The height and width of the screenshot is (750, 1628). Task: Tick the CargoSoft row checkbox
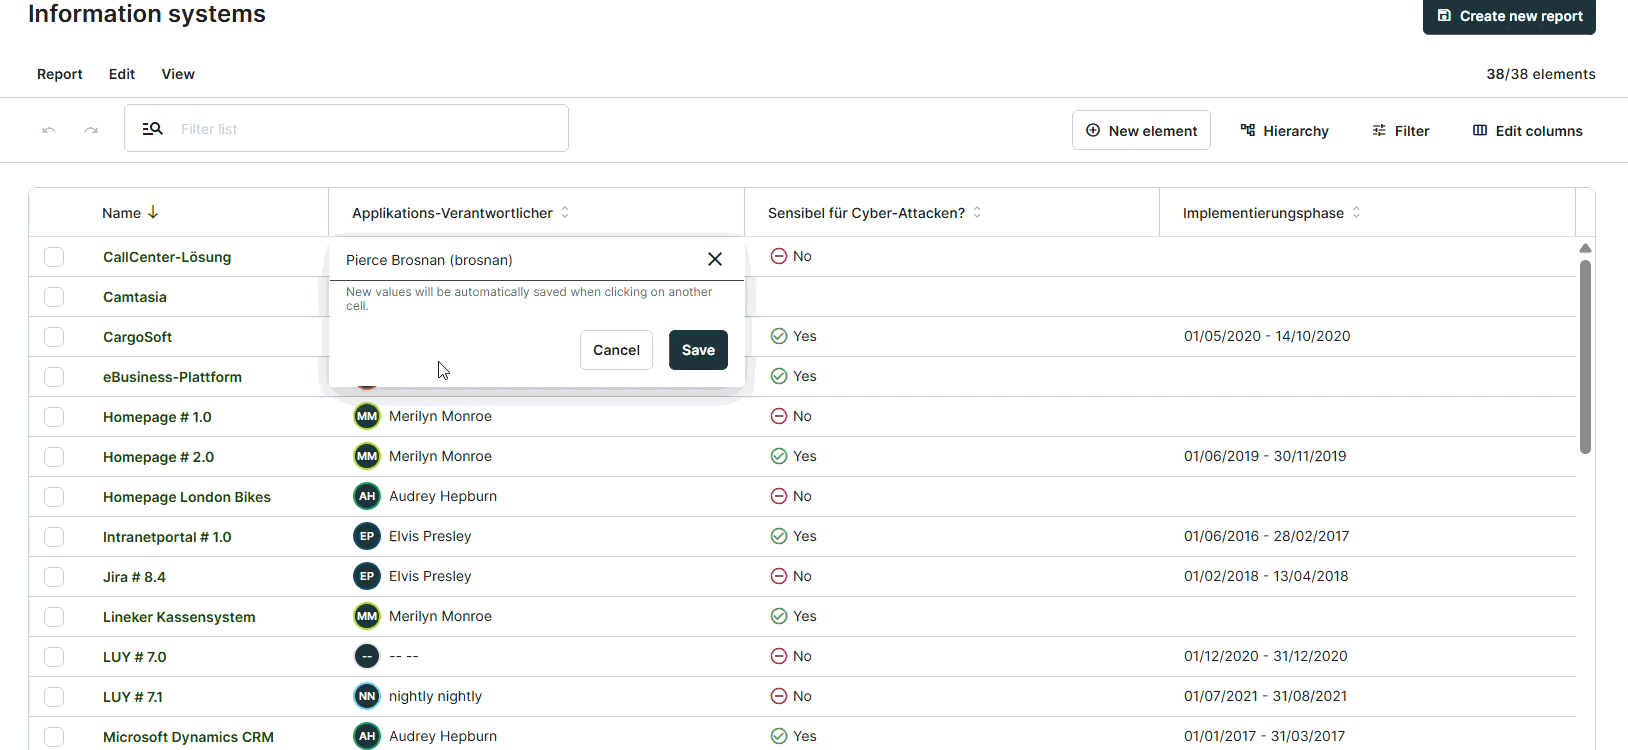tap(54, 337)
